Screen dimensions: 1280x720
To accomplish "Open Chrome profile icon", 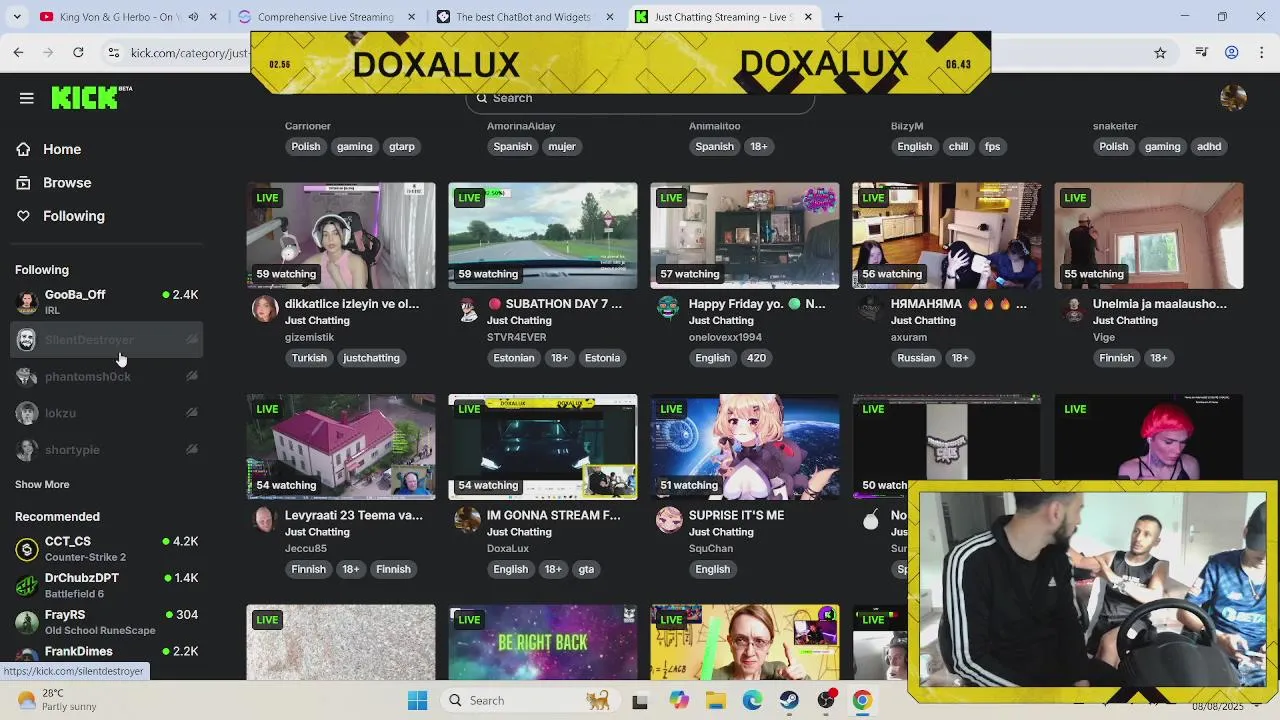I will click(1232, 53).
